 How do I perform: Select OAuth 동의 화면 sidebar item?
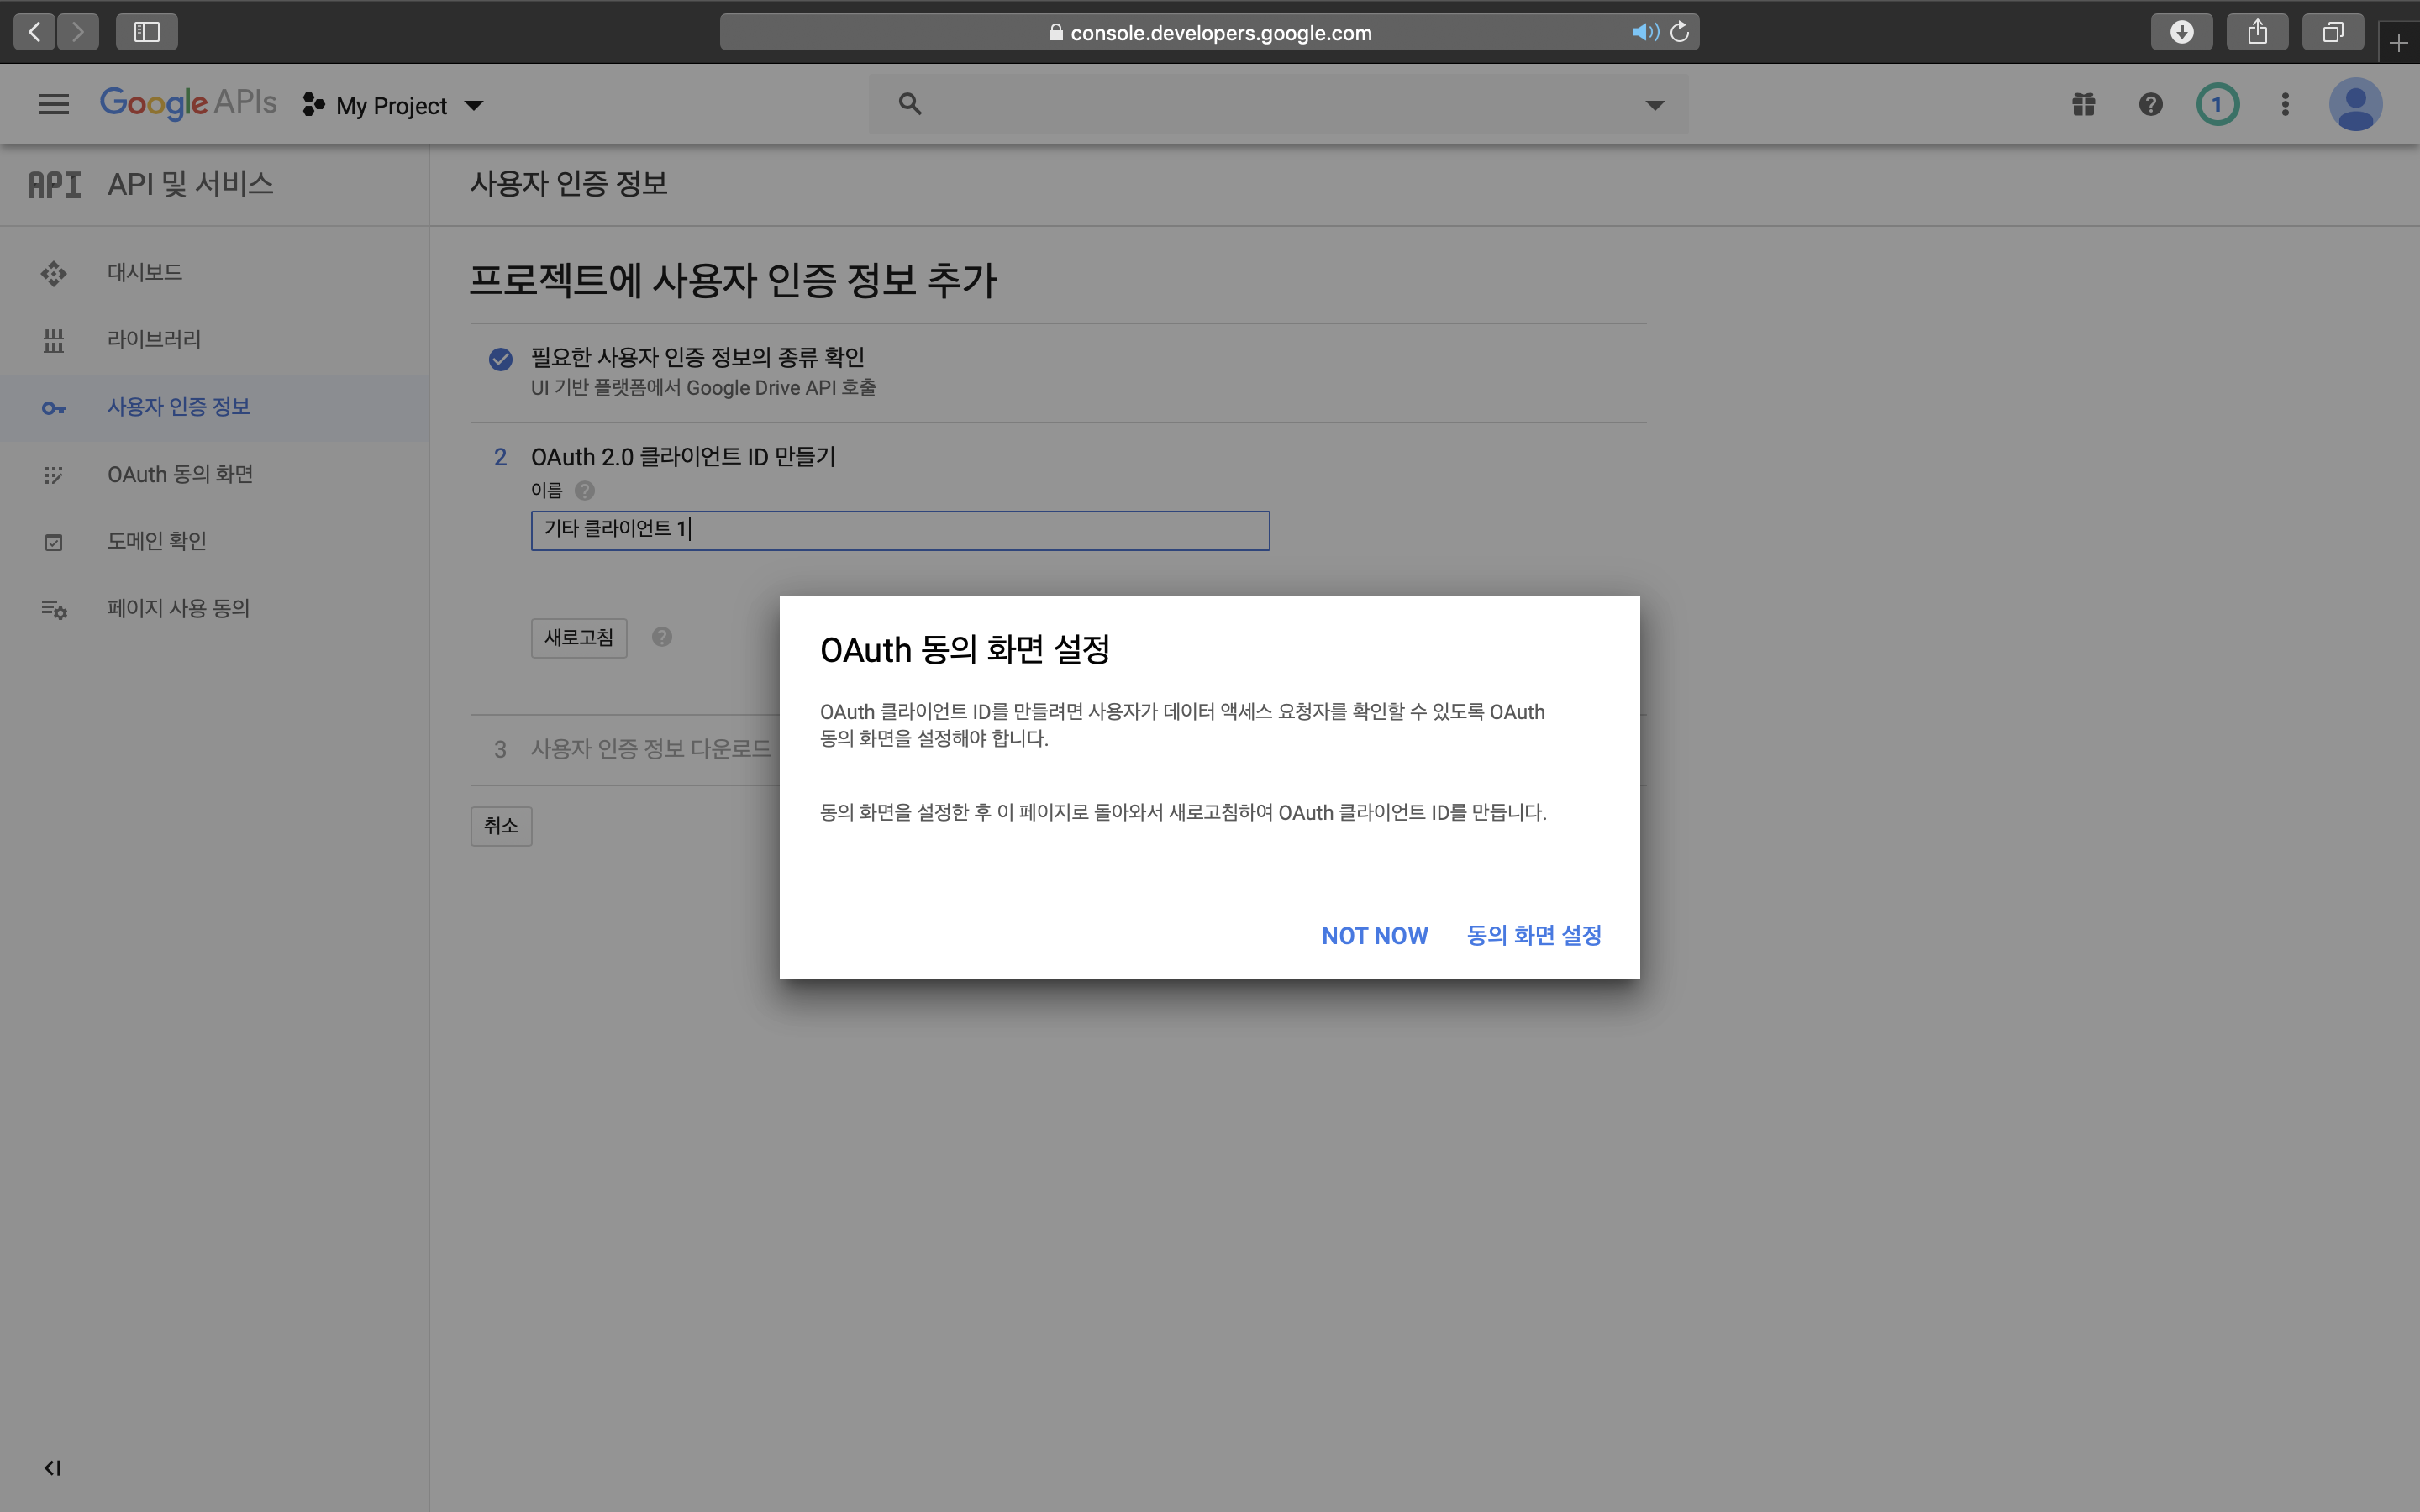click(180, 474)
